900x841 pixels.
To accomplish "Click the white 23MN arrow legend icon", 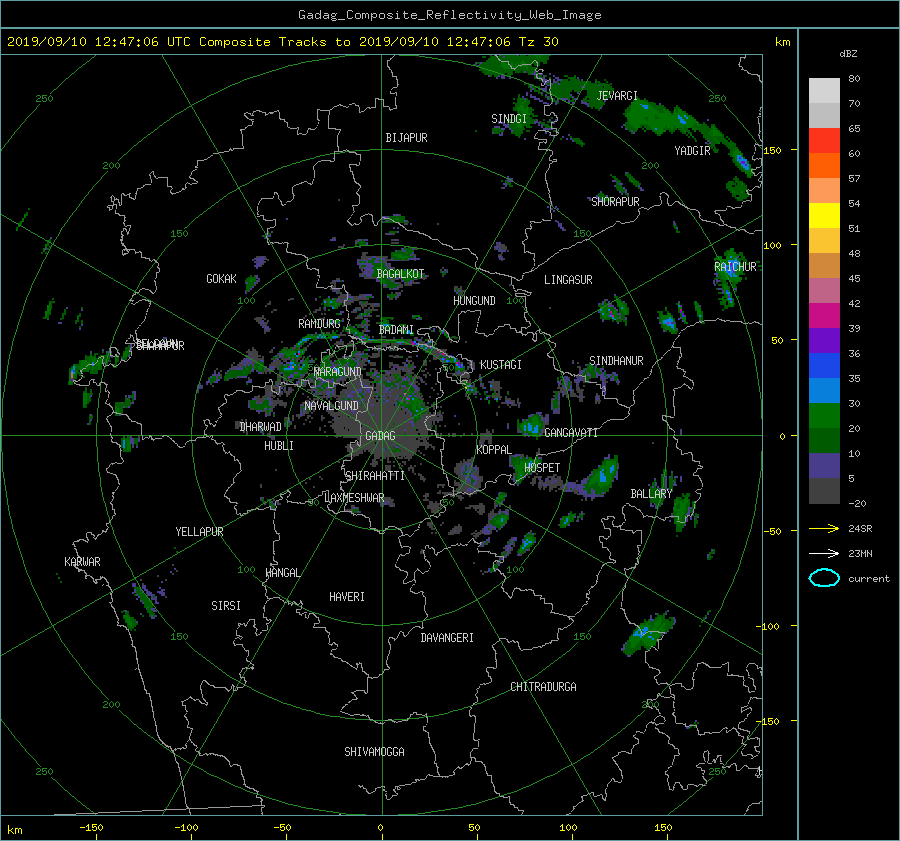I will point(824,553).
